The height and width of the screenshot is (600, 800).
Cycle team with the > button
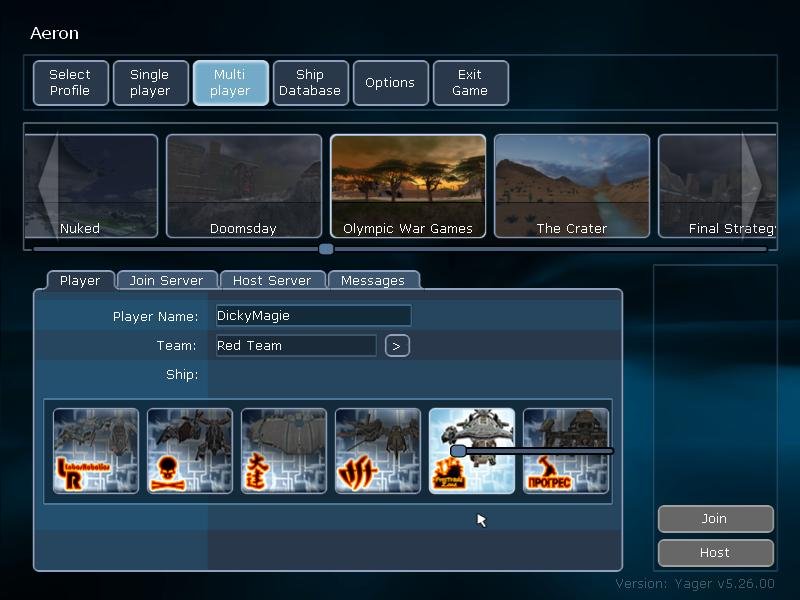pos(397,346)
